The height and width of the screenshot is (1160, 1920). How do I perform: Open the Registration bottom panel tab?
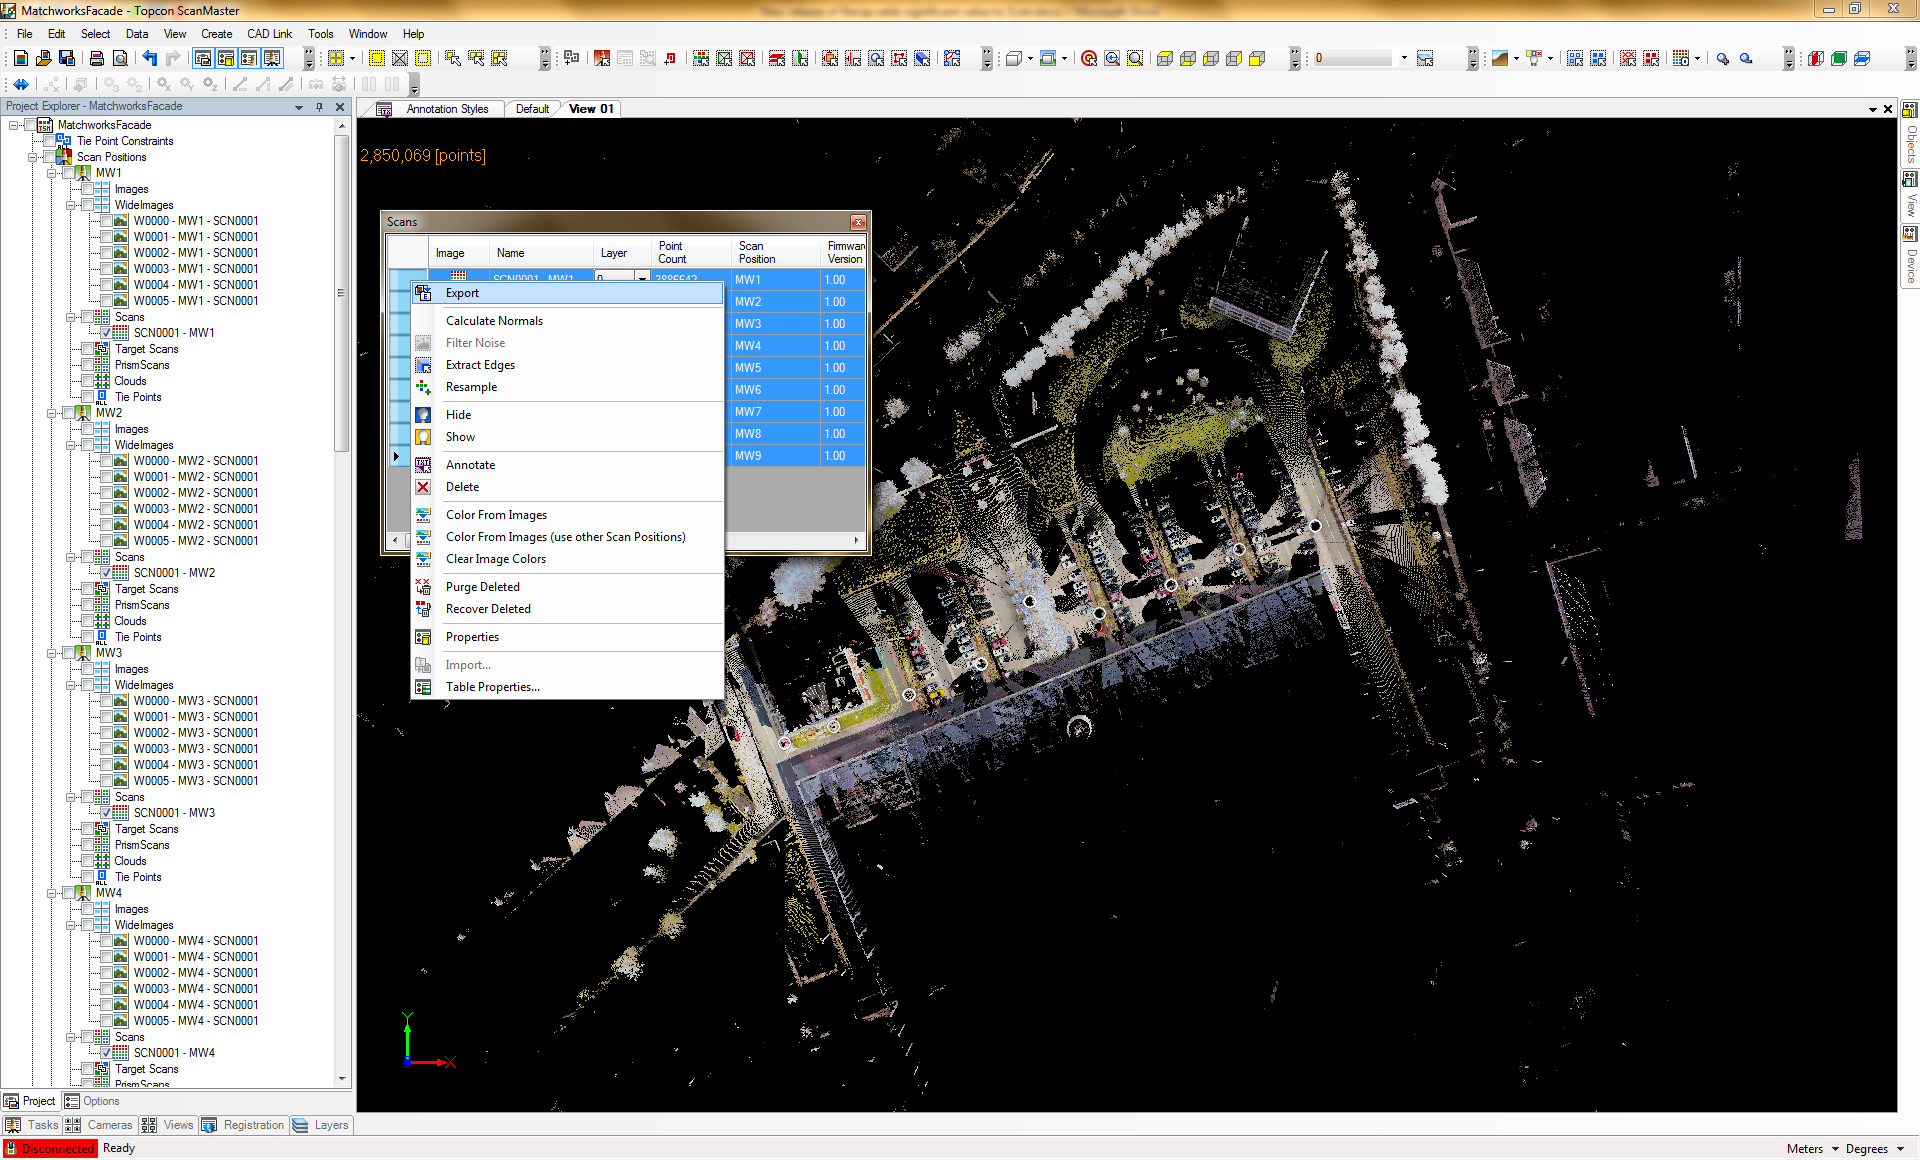(x=245, y=1125)
